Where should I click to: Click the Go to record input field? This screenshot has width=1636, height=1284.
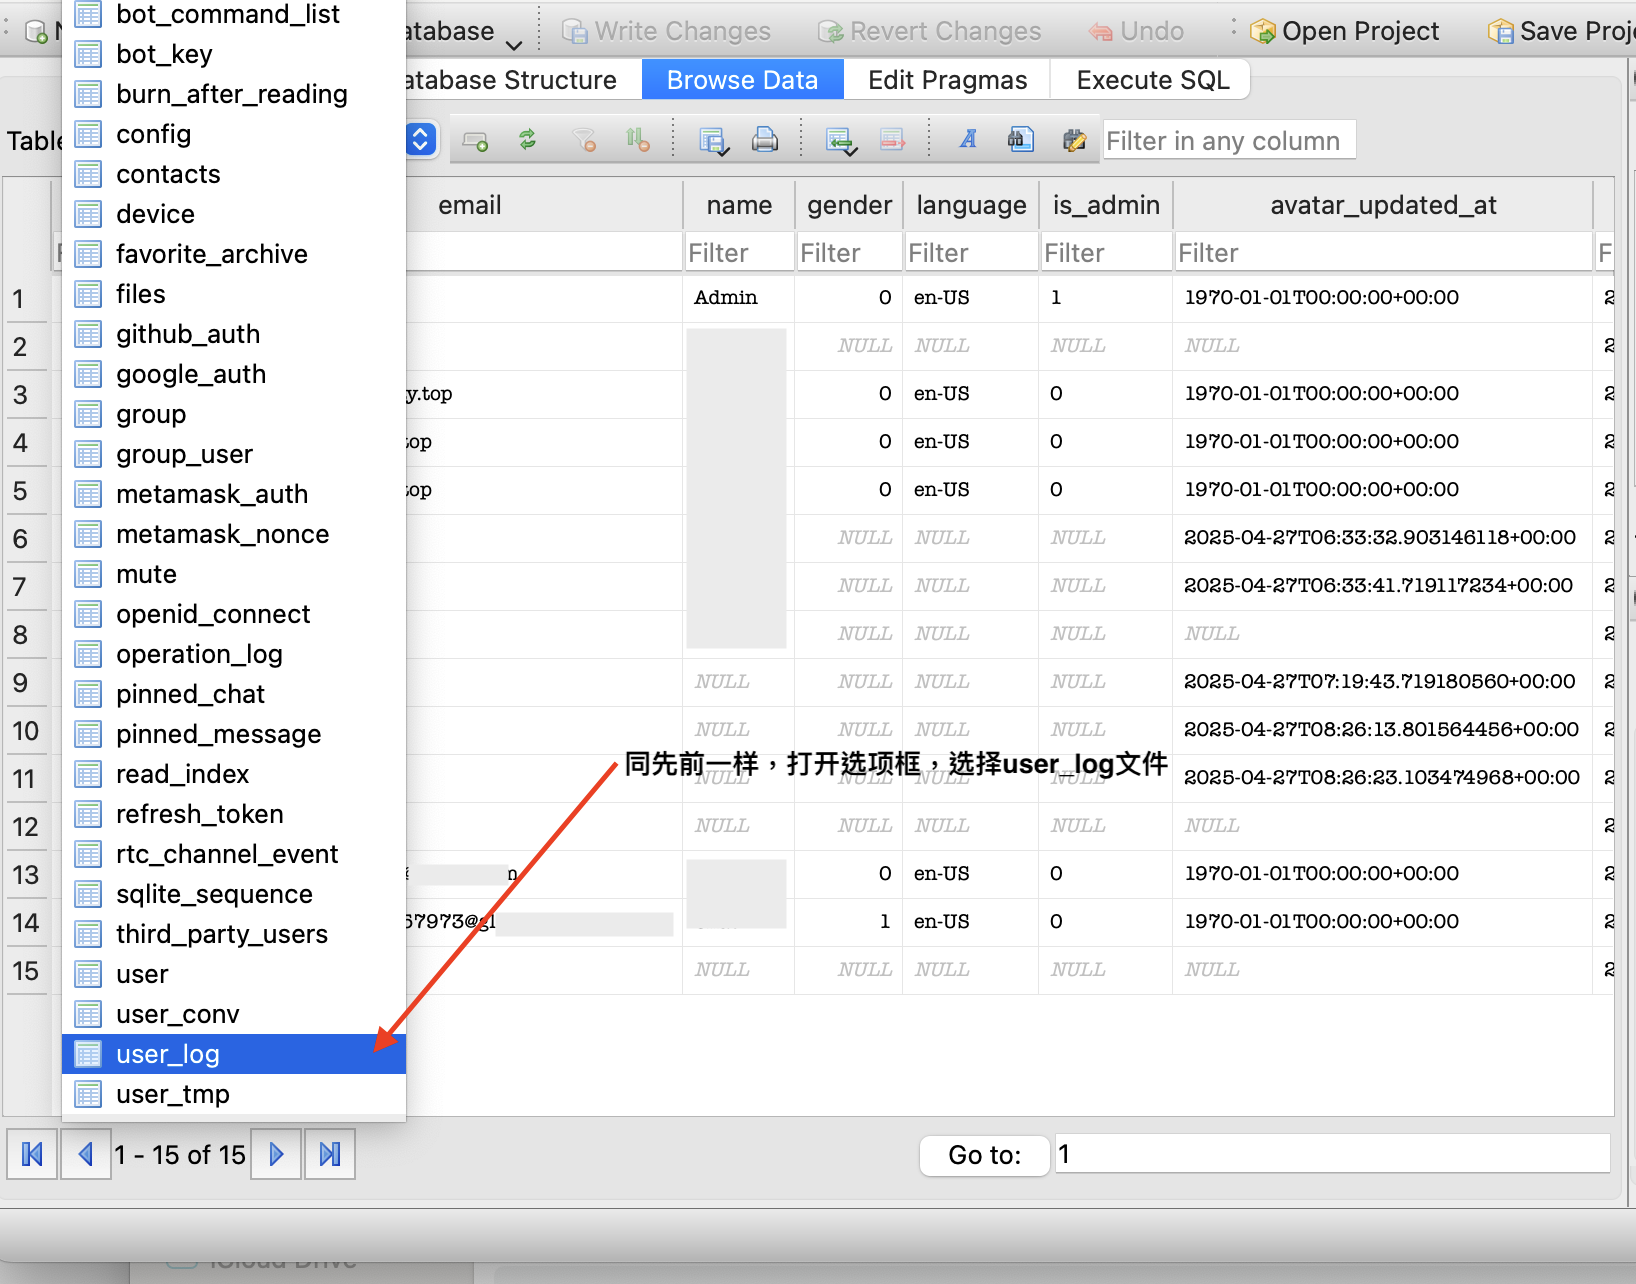pyautogui.click(x=1200, y=1154)
